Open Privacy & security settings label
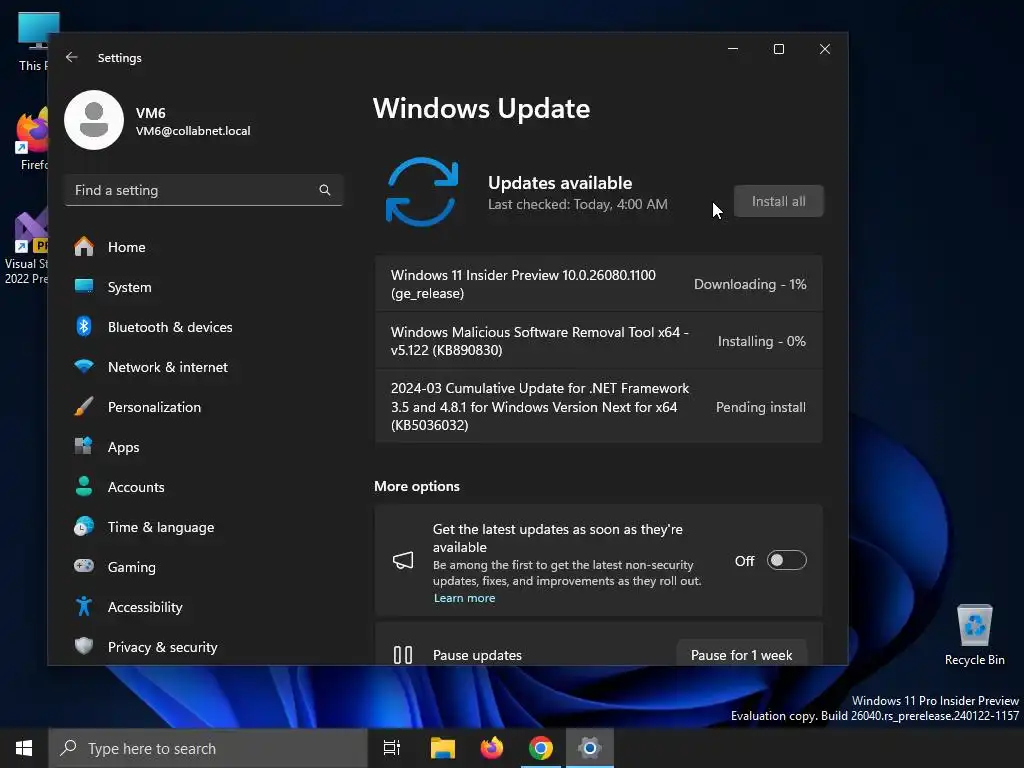The image size is (1024, 768). pyautogui.click(x=163, y=647)
